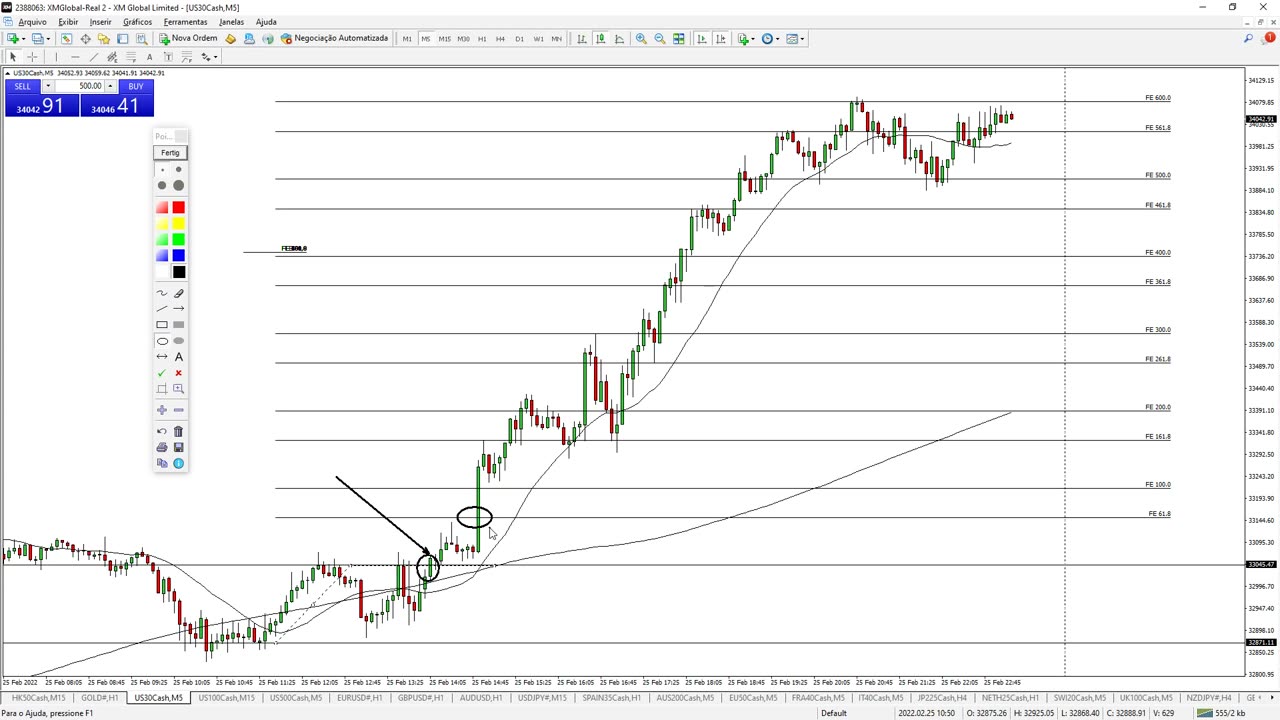Pick solid green color swatch
The height and width of the screenshot is (720, 1280).
pyautogui.click(x=178, y=239)
